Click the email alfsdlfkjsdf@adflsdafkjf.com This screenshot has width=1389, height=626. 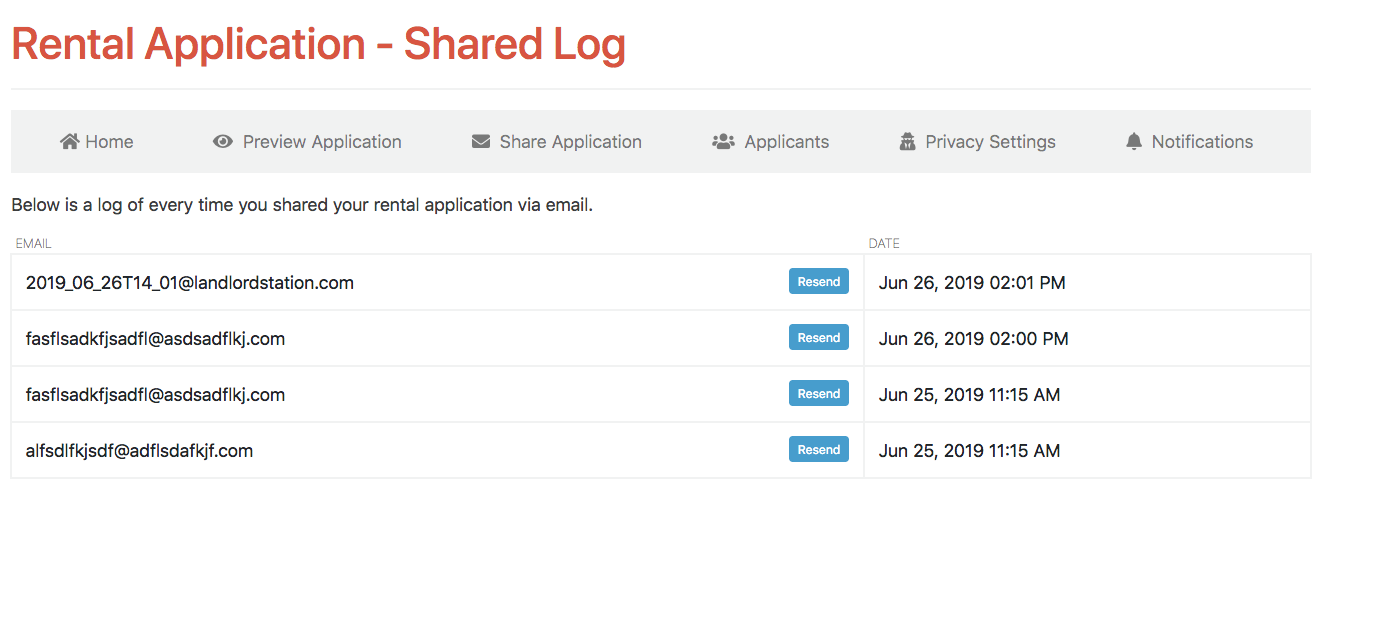click(x=140, y=451)
